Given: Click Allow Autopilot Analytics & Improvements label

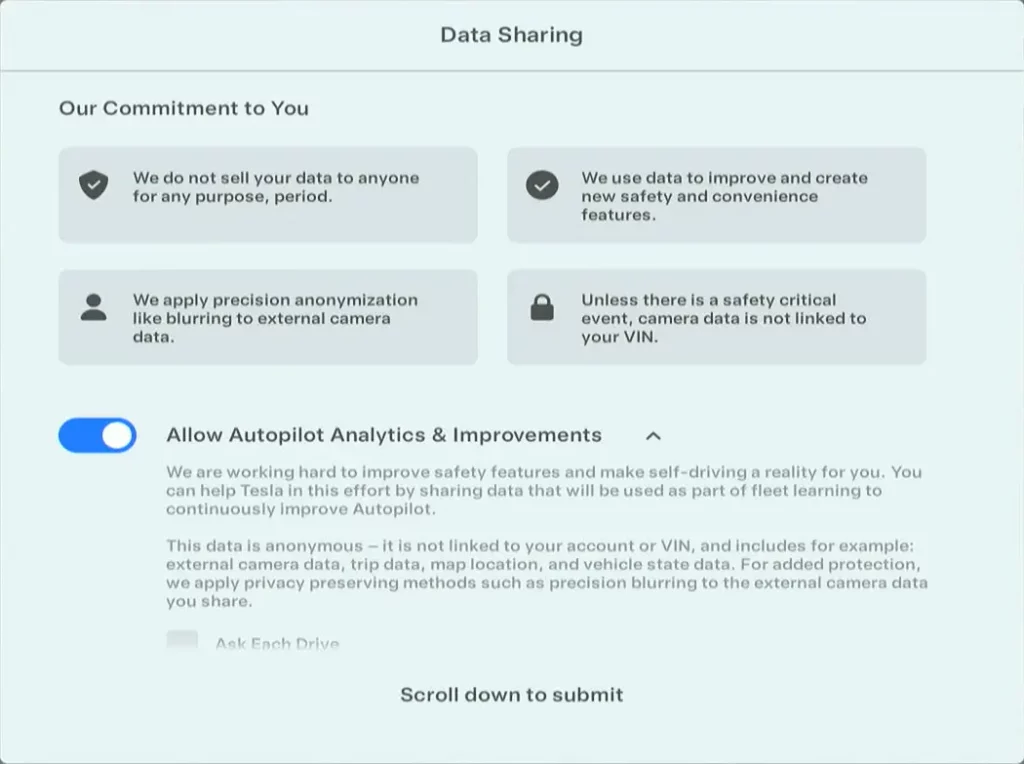Looking at the screenshot, I should click(384, 435).
